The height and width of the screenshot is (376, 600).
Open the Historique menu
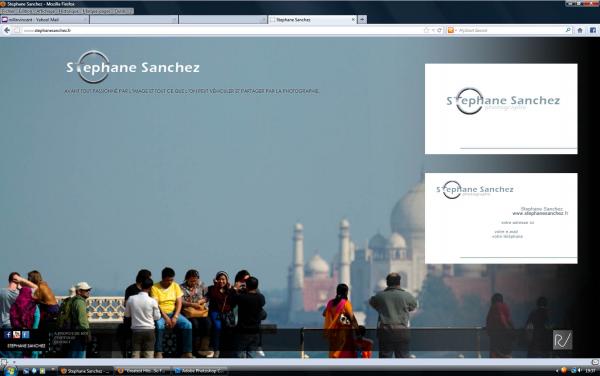pos(69,11)
